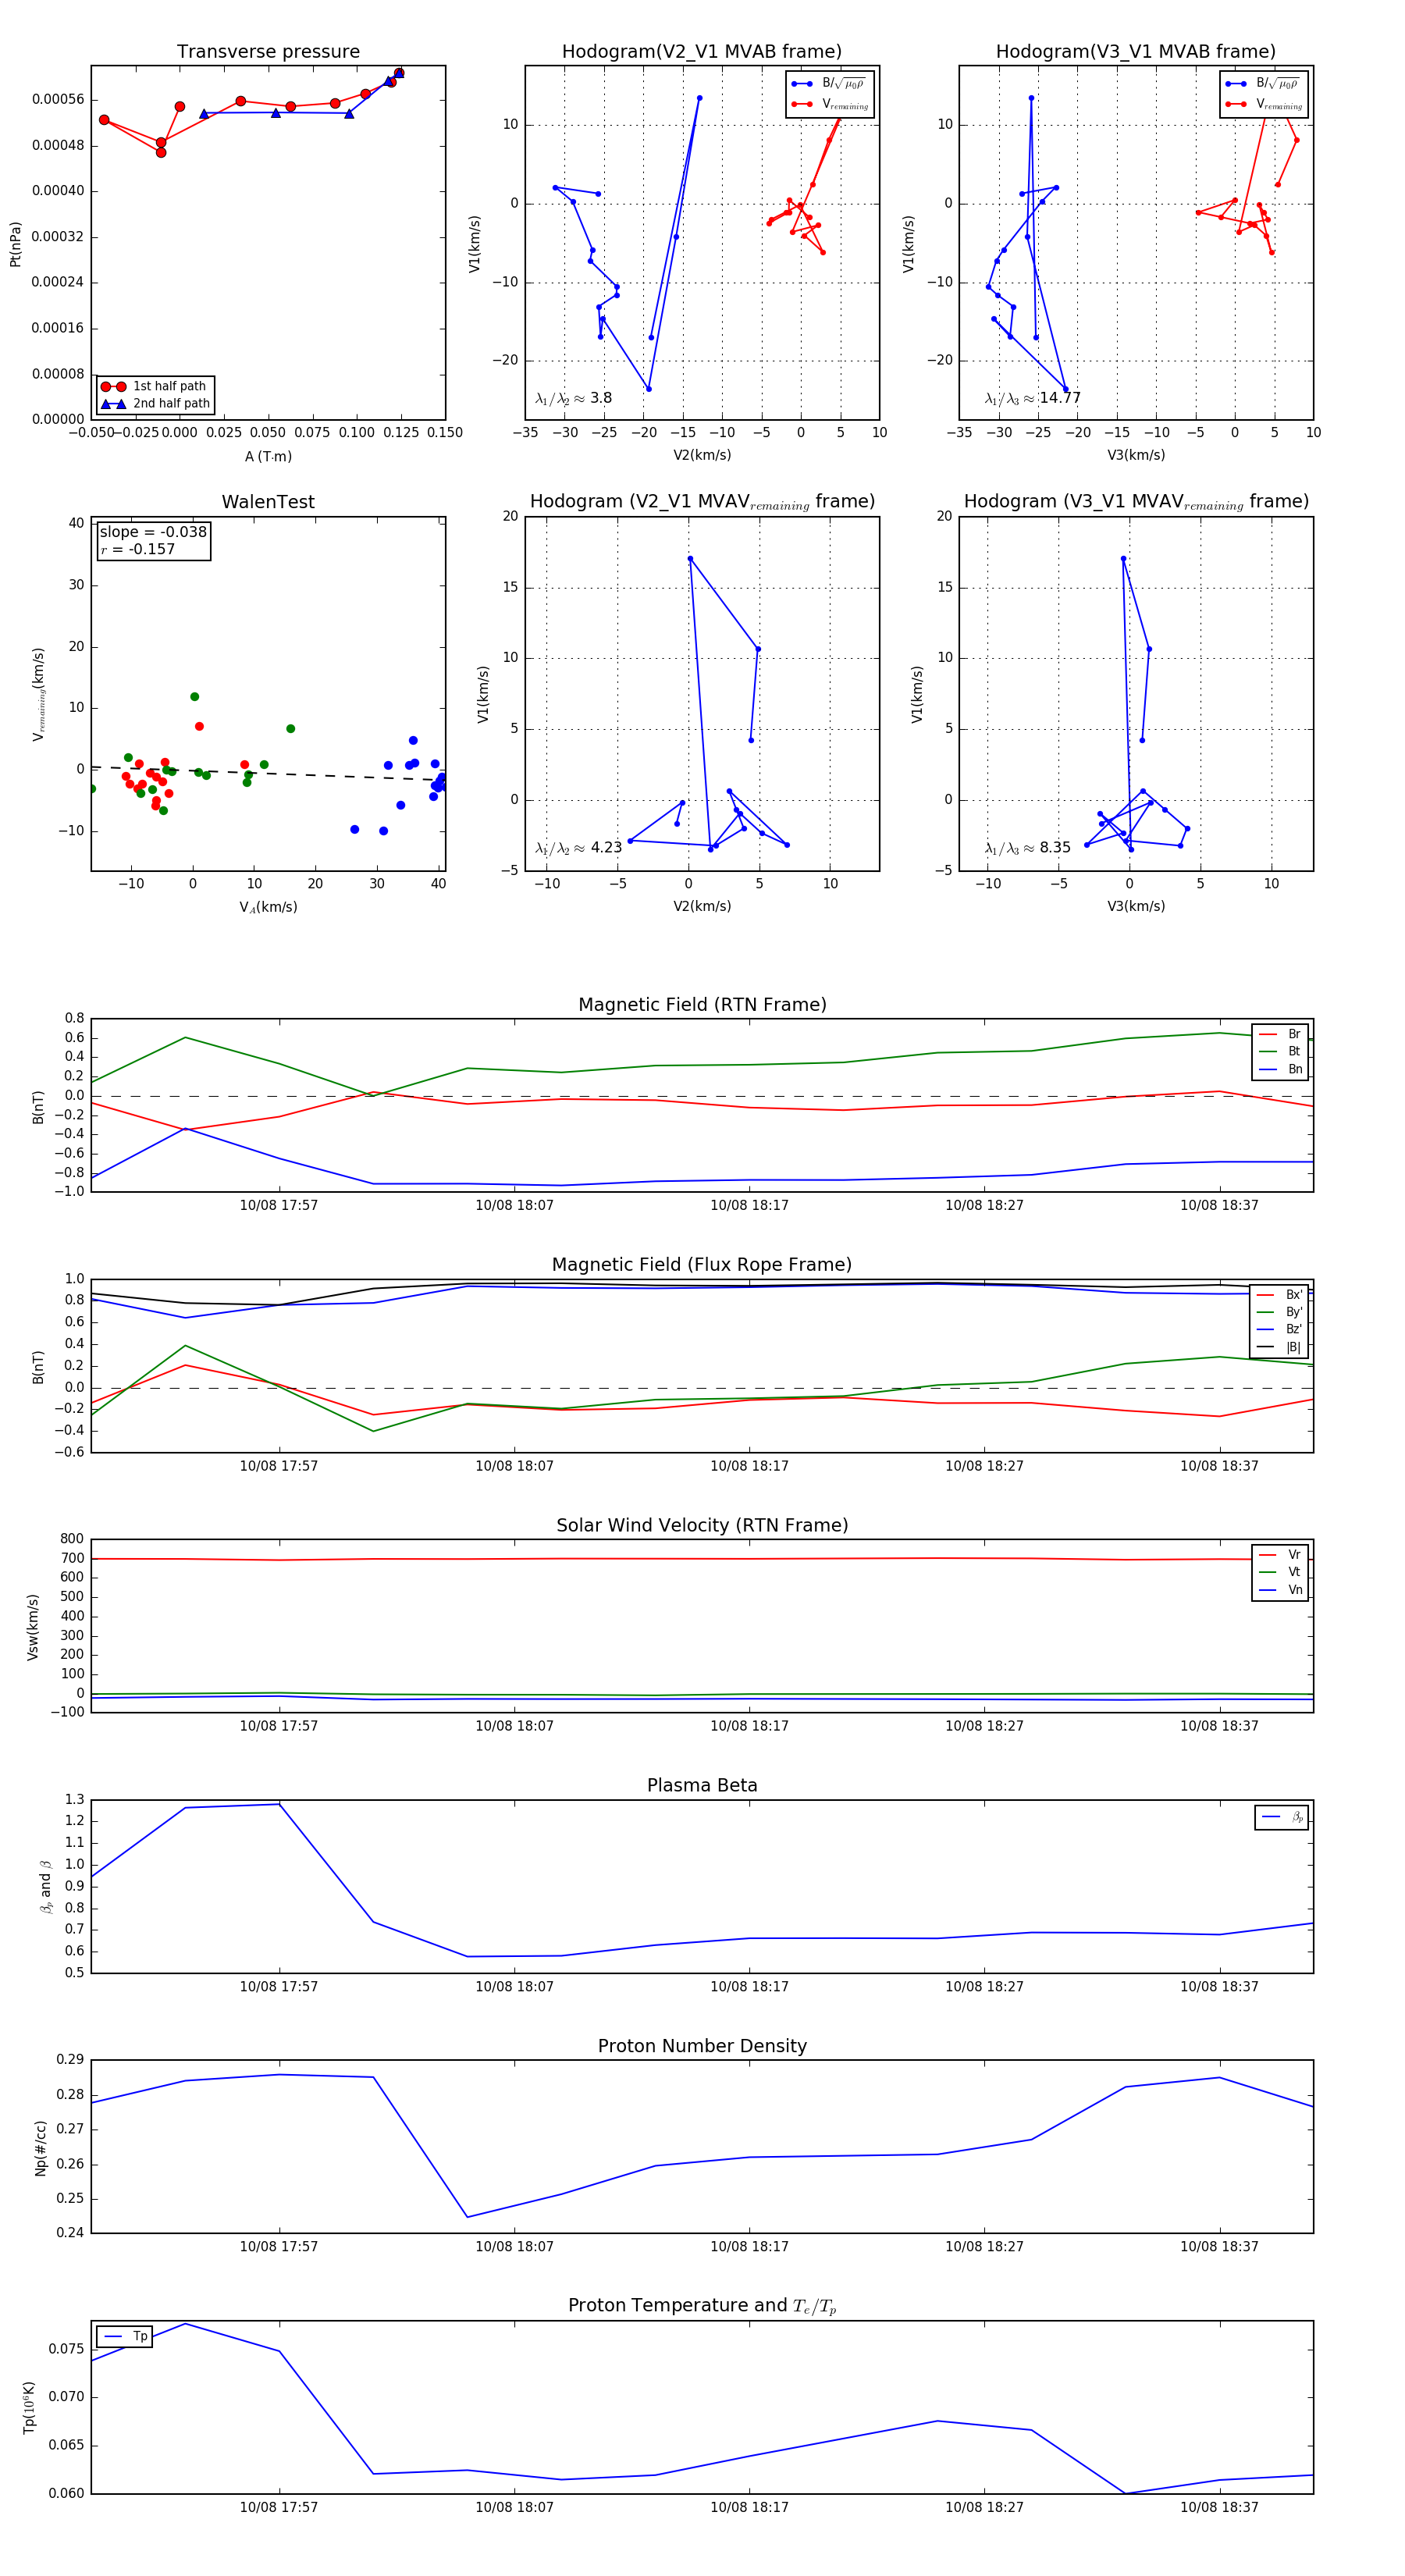The width and height of the screenshot is (1405, 2576).
Task: Click the '2nd half path' legend entry
Action: pos(155,404)
